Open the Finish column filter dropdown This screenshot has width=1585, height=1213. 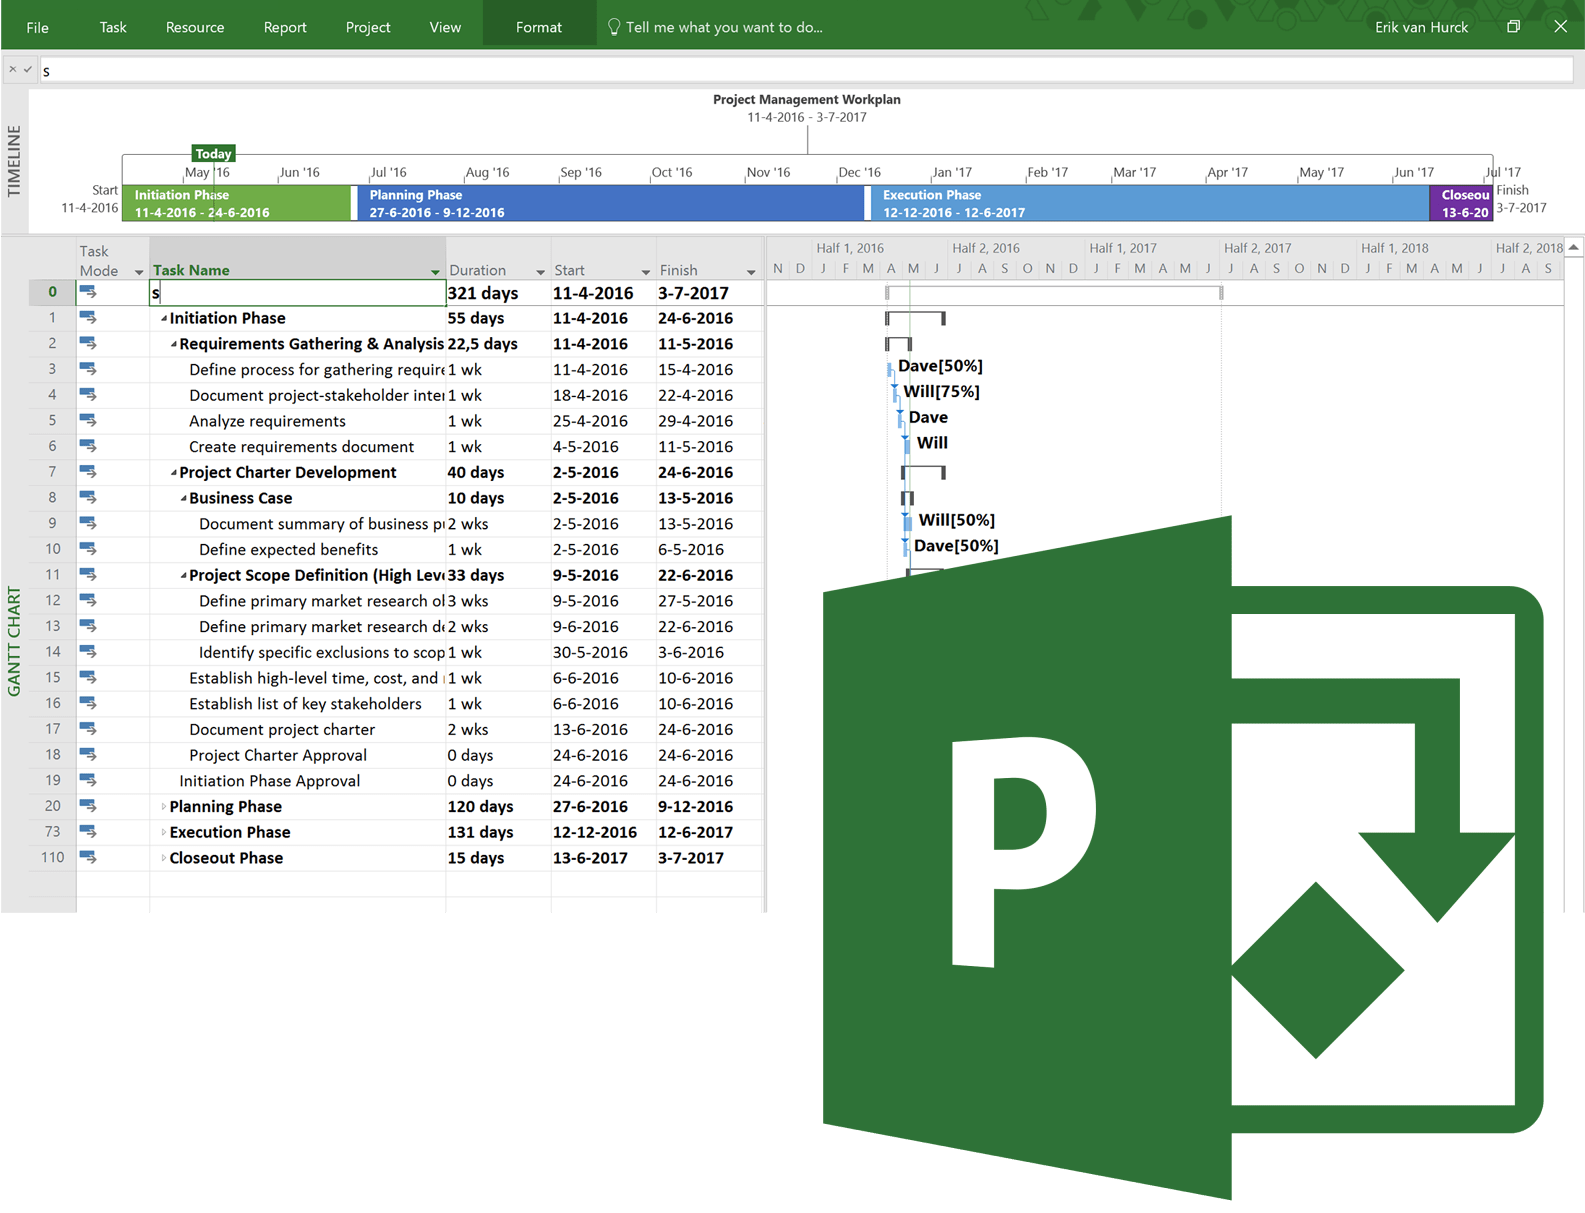tap(751, 272)
